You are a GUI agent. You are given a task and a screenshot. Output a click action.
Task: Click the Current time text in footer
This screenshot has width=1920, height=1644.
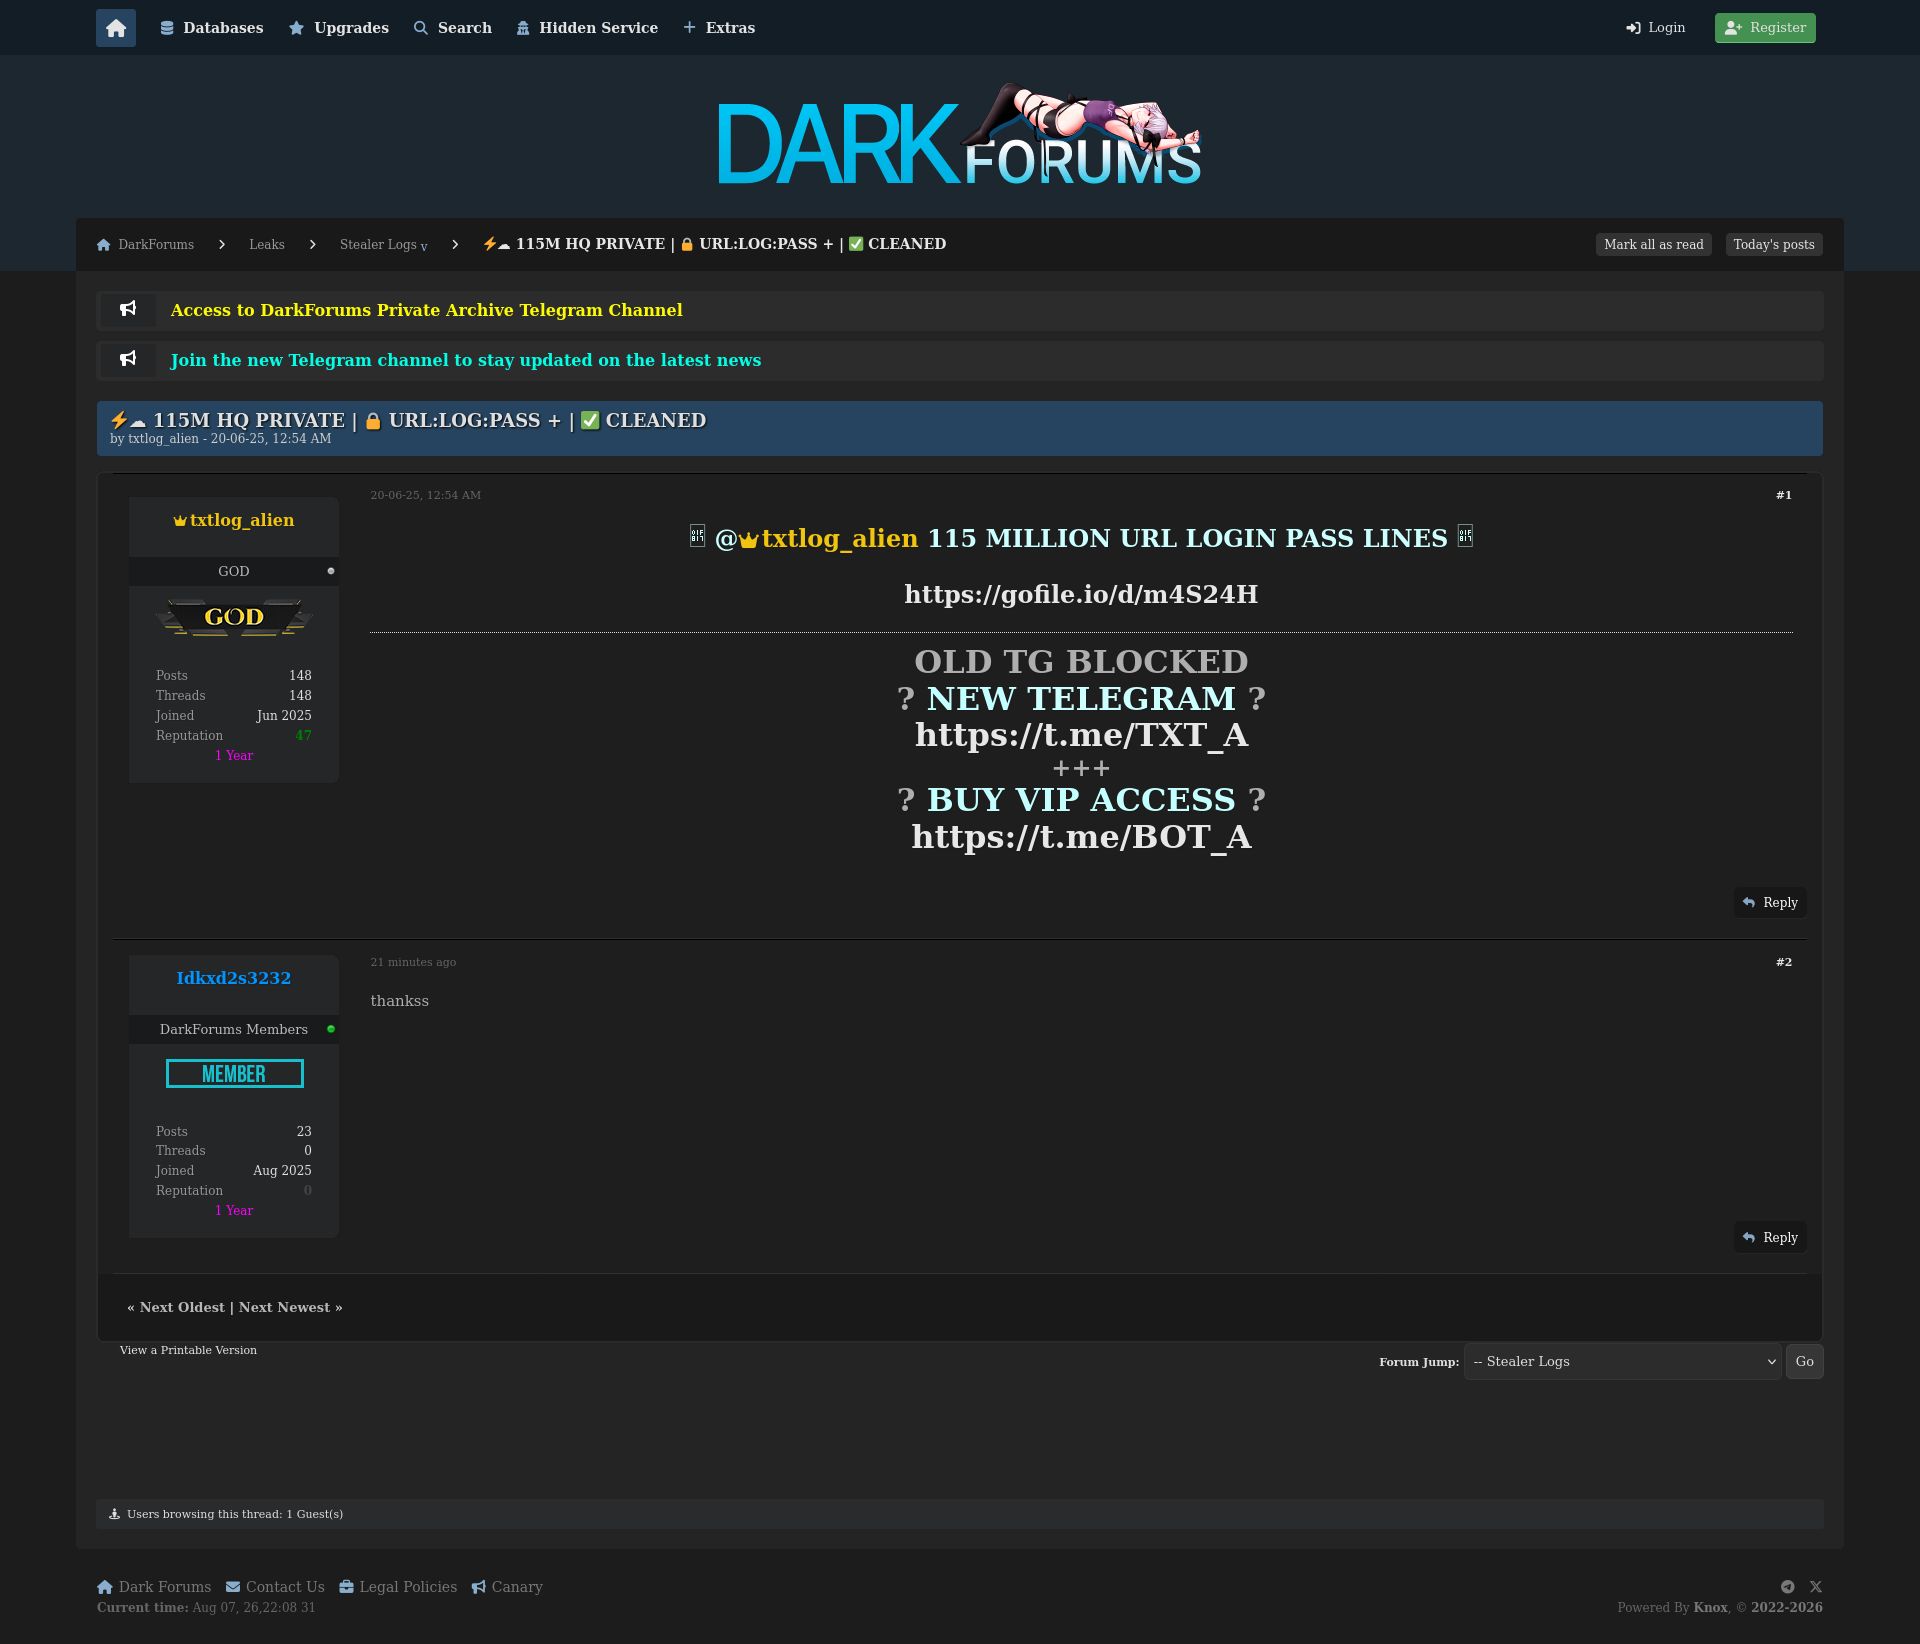coord(206,1608)
